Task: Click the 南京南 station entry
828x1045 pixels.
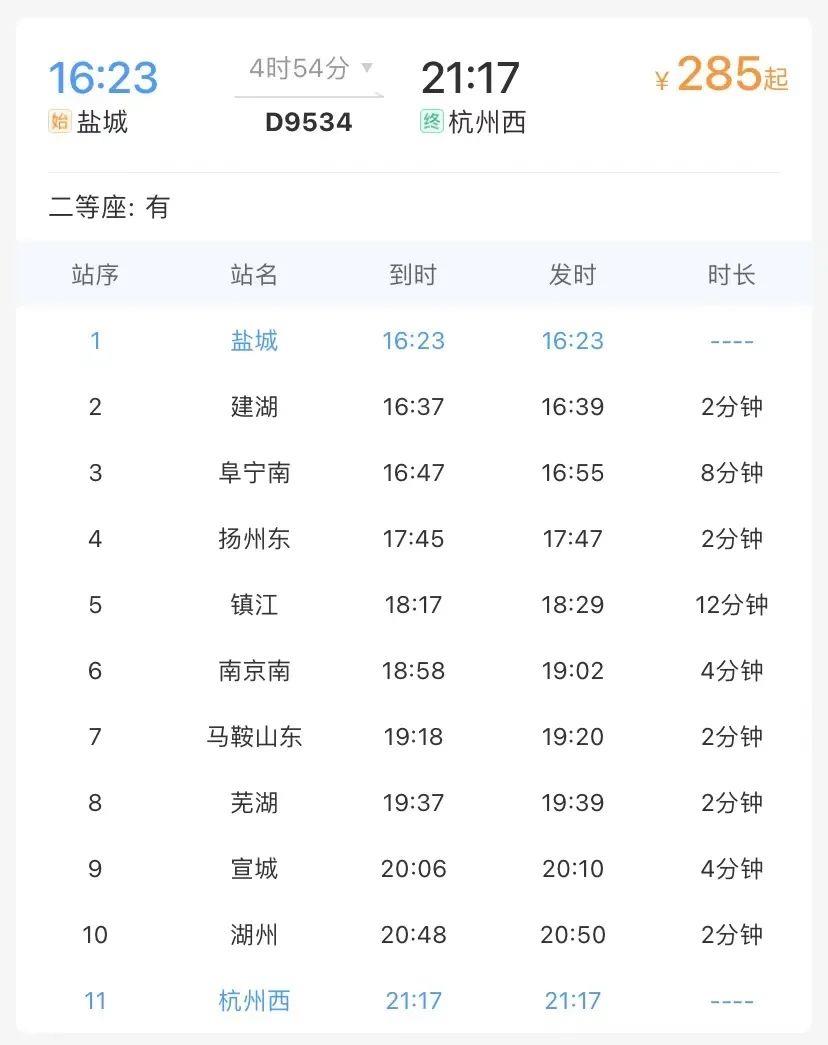Action: pos(254,670)
